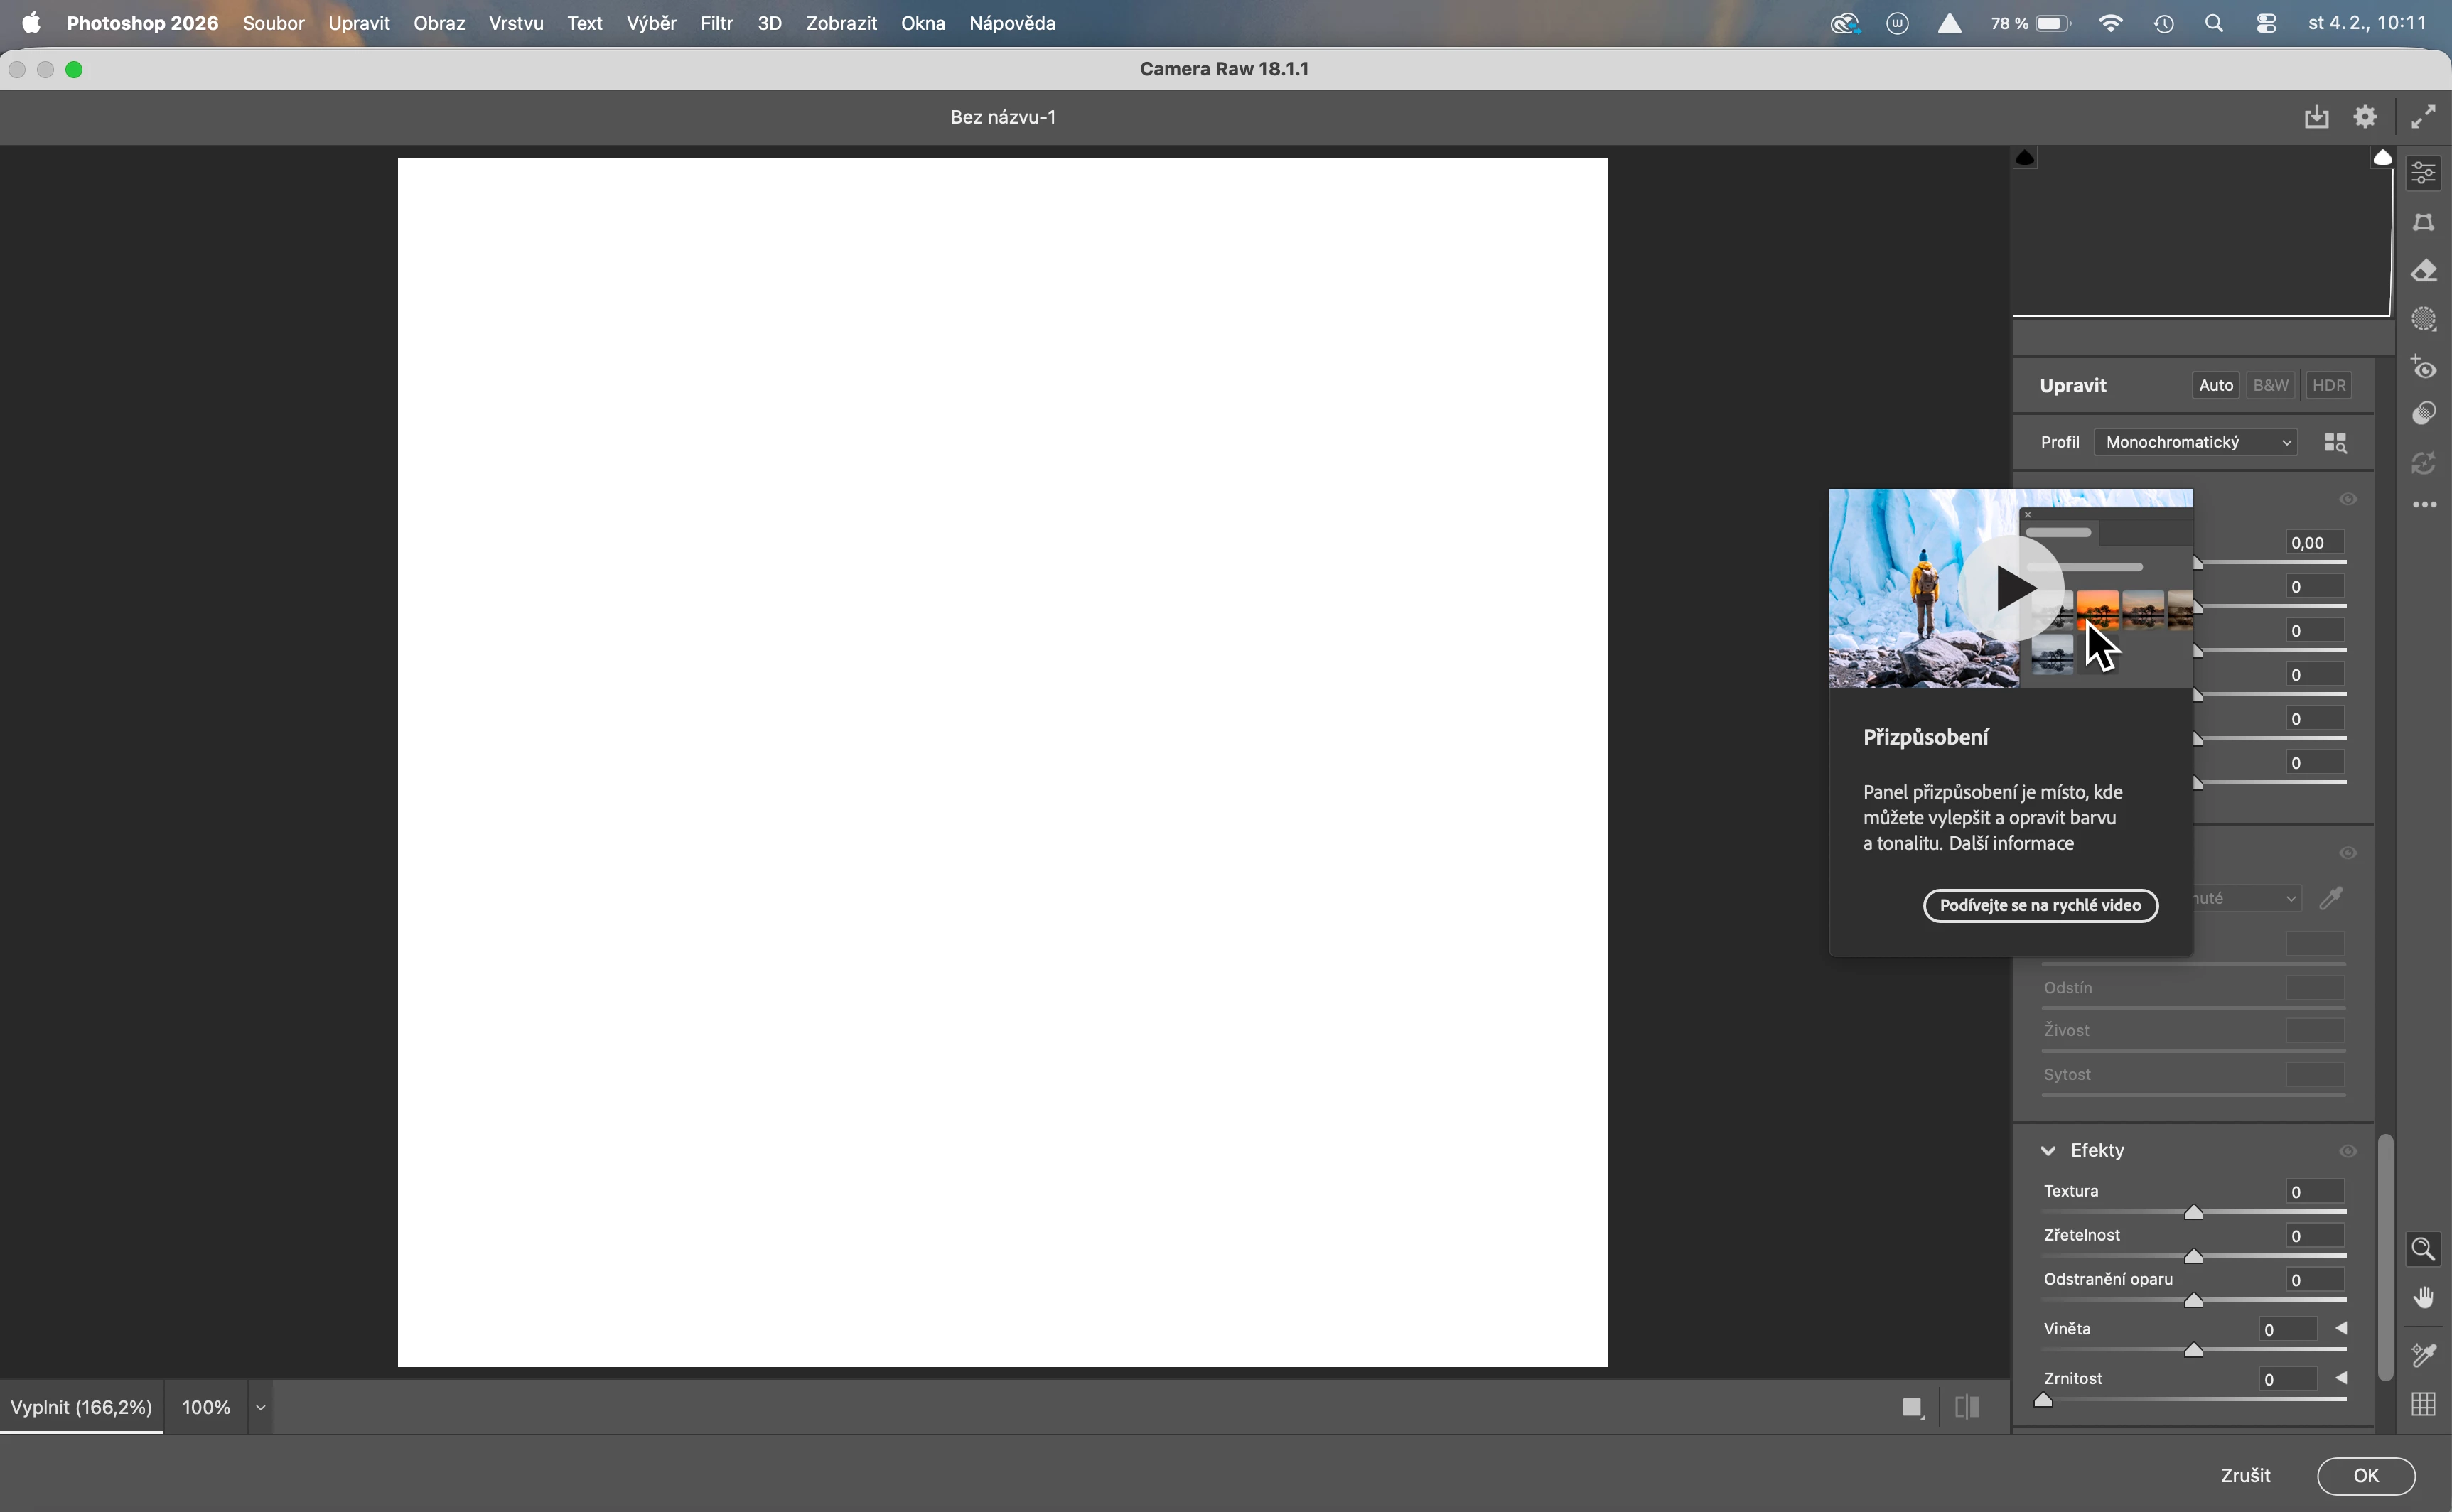
Task: Click the Textura slider handle
Action: point(2194,1213)
